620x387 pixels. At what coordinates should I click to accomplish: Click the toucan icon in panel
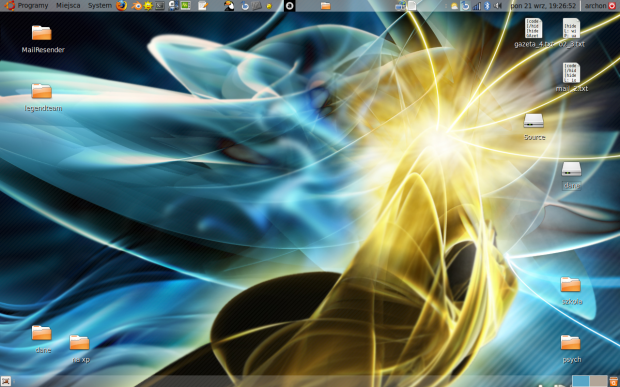click(x=229, y=6)
